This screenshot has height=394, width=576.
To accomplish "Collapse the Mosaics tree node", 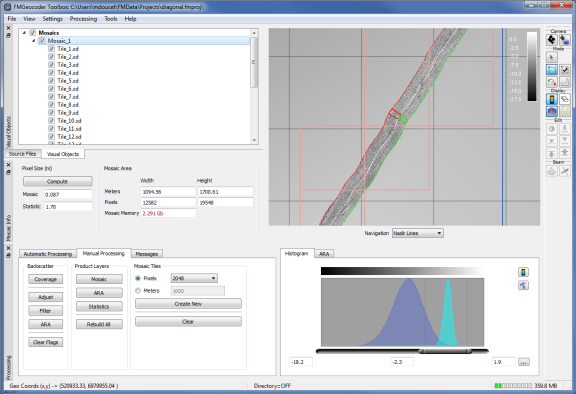I will tap(24, 33).
